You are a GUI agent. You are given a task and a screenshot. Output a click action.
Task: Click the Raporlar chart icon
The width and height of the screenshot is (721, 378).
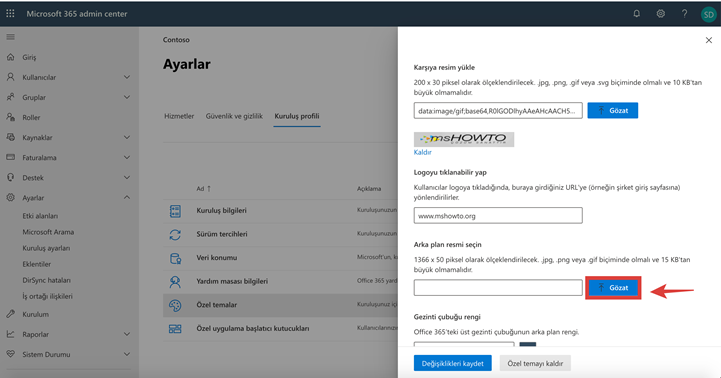(11, 334)
